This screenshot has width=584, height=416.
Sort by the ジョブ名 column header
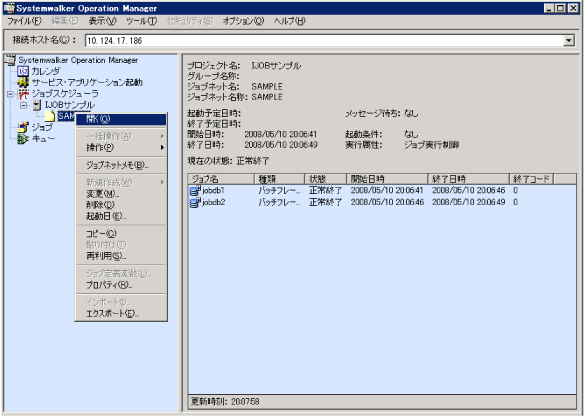coord(222,179)
